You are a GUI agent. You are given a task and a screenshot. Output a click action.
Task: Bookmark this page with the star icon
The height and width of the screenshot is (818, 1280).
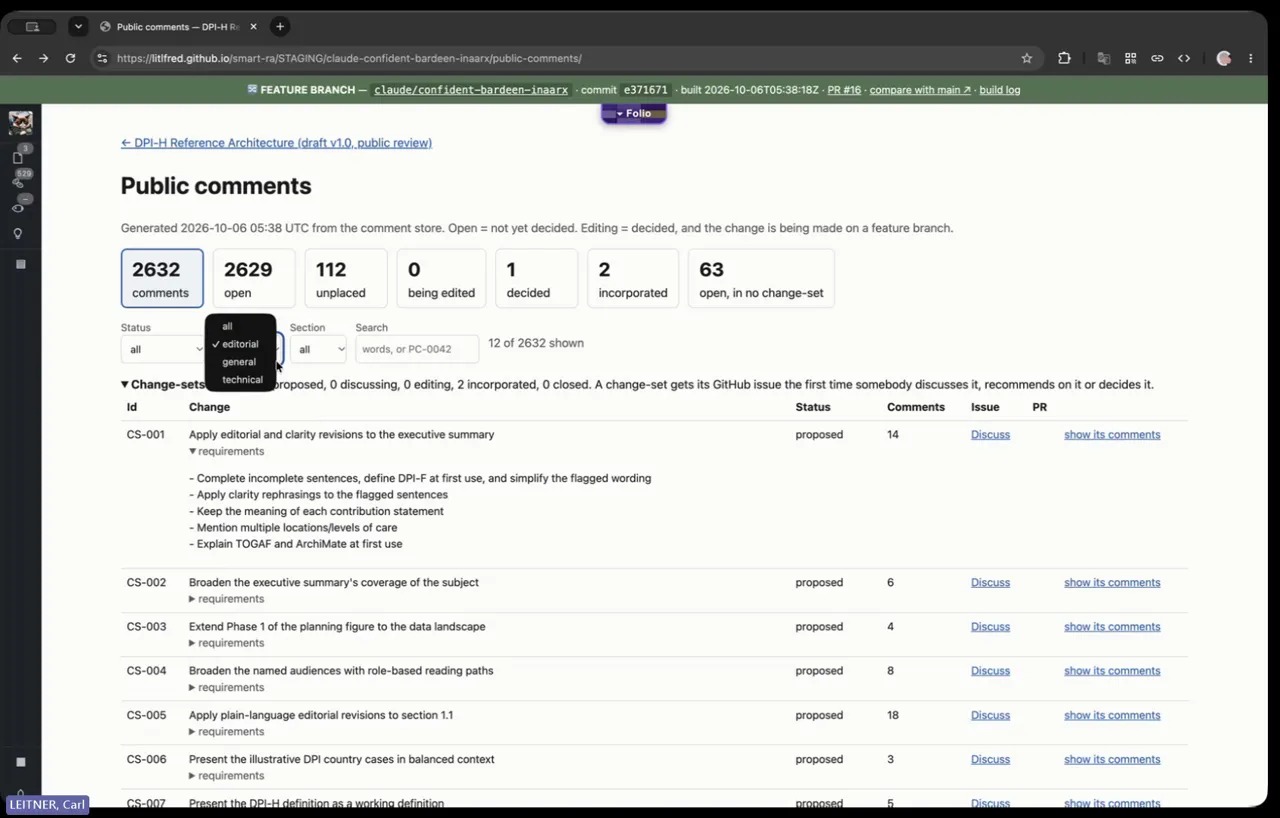1026,58
